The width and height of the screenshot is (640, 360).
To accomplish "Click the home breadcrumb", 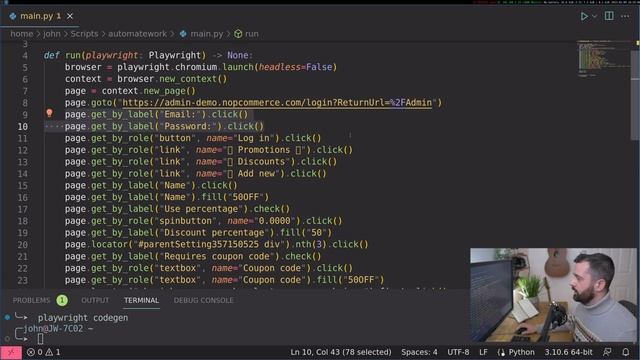I will pos(22,34).
